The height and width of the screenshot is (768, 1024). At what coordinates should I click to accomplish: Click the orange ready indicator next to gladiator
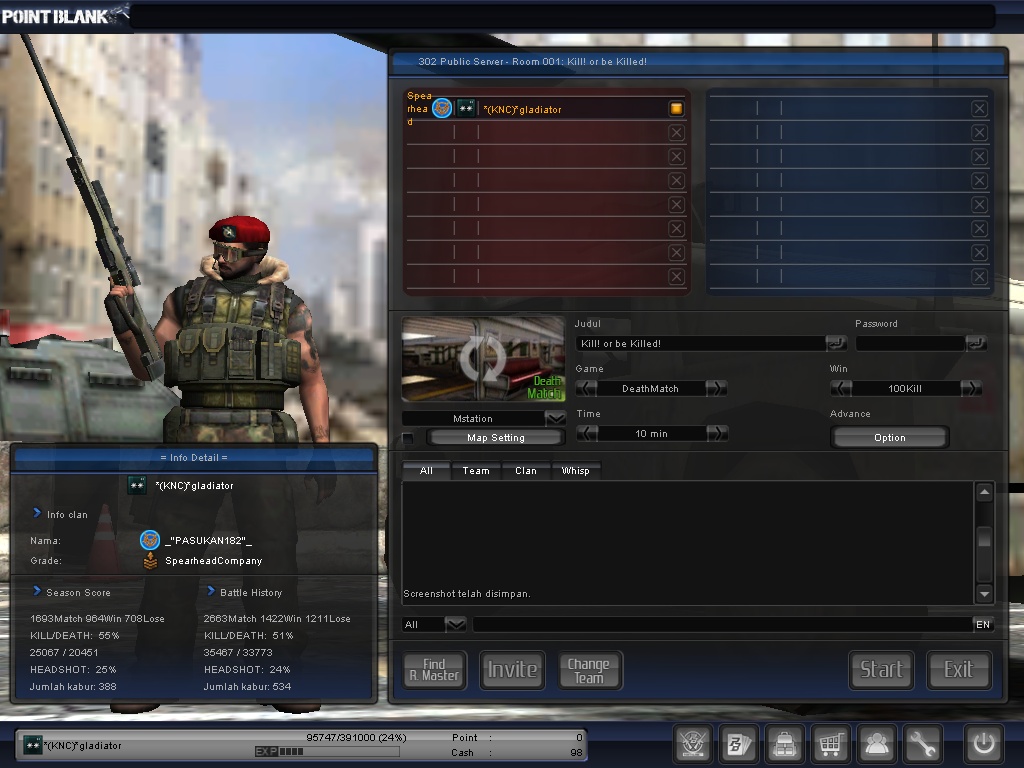tap(677, 108)
